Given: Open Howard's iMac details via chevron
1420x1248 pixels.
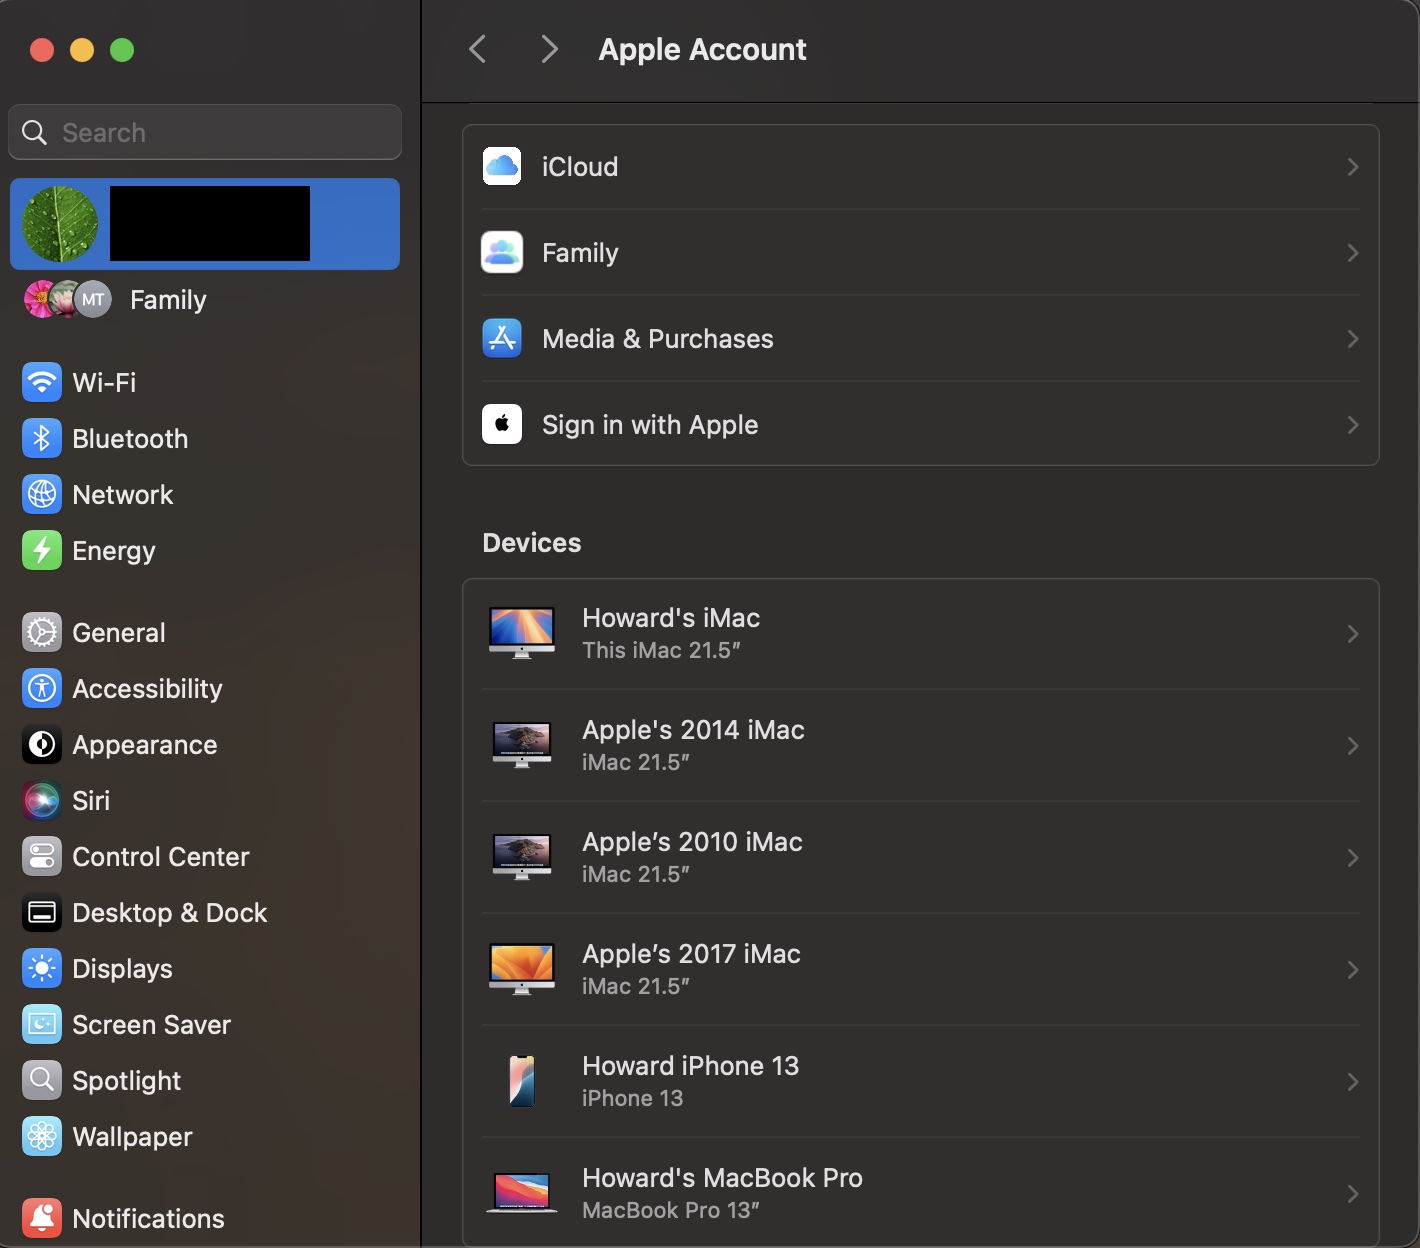Looking at the screenshot, I should click(x=1352, y=634).
